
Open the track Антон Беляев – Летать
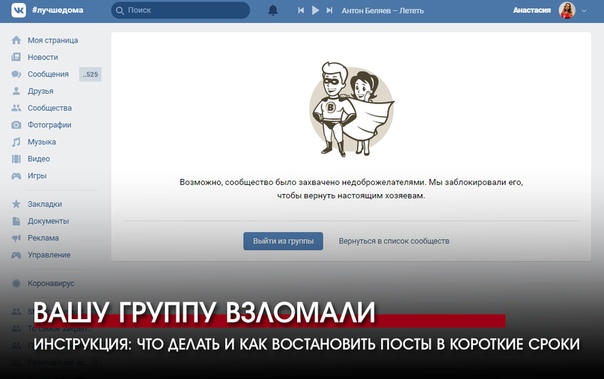point(383,11)
